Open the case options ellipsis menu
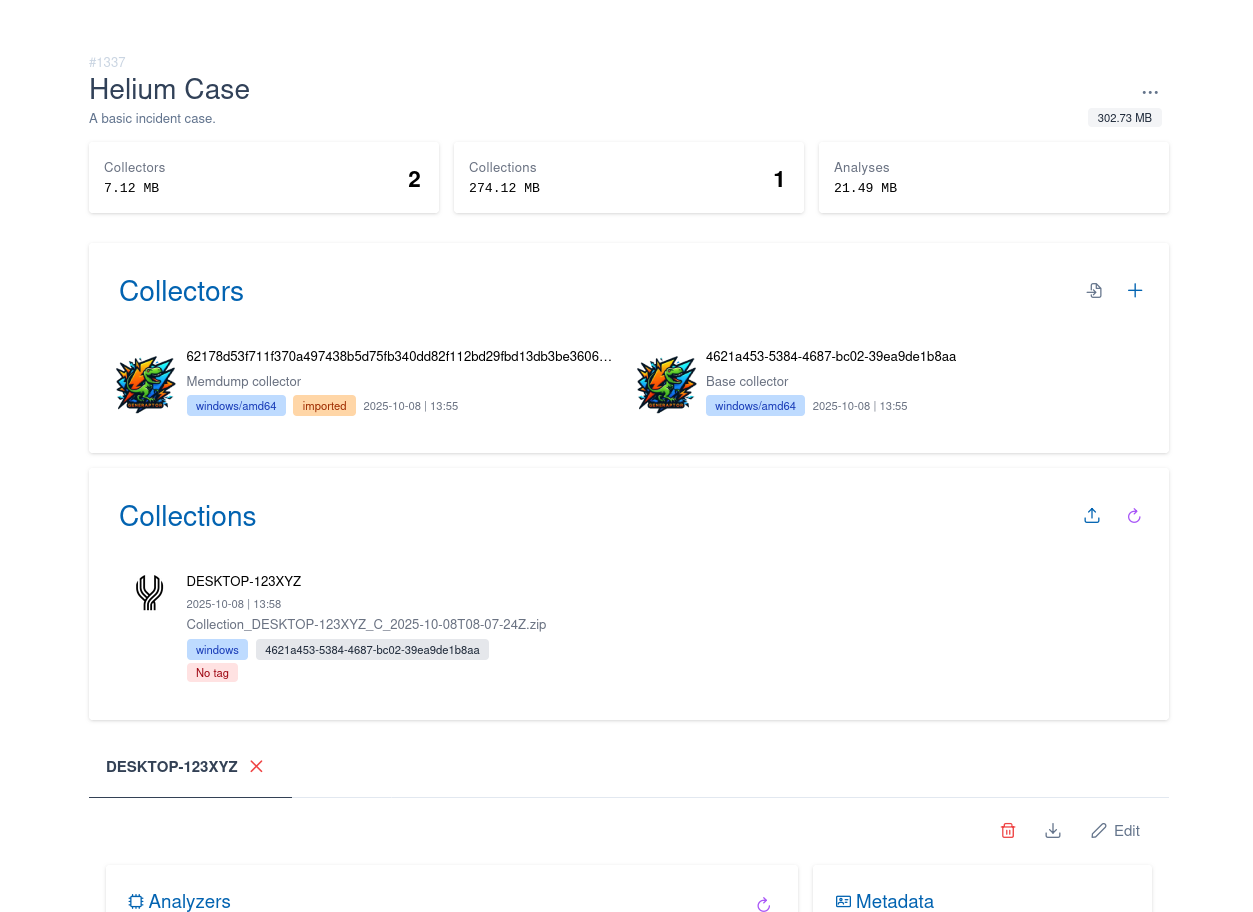Image resolution: width=1253 pixels, height=912 pixels. [1150, 92]
